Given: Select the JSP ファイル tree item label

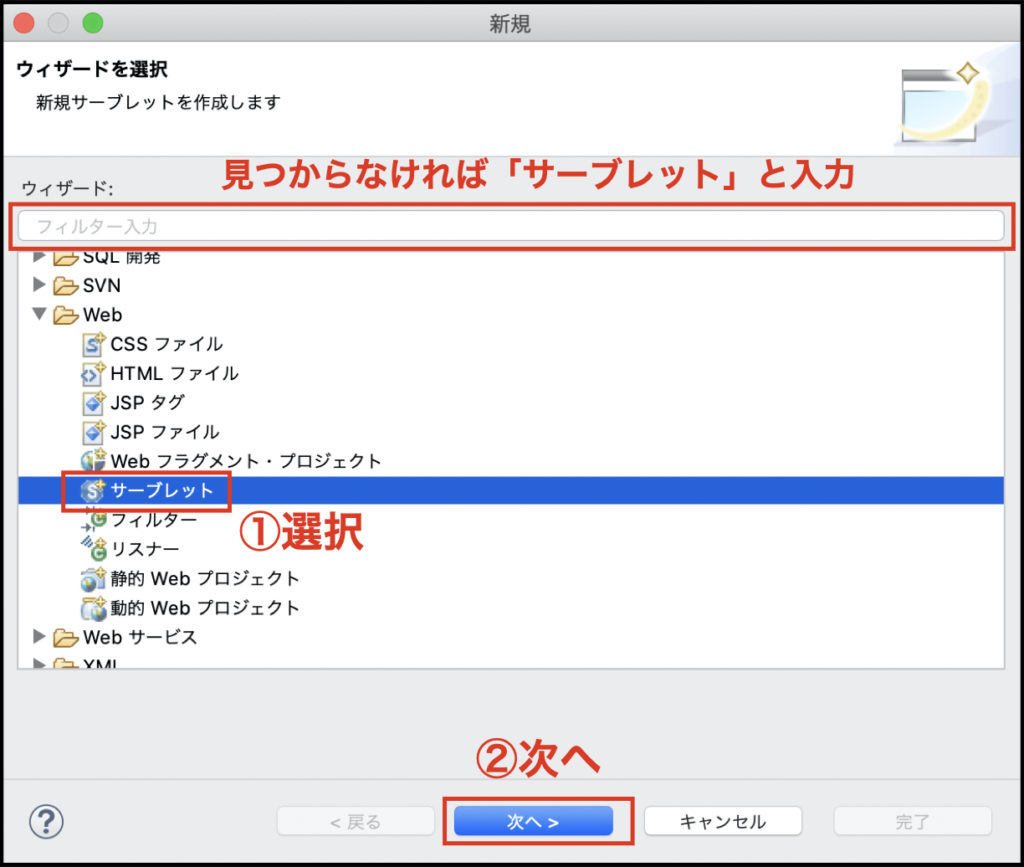Looking at the screenshot, I should [x=165, y=432].
